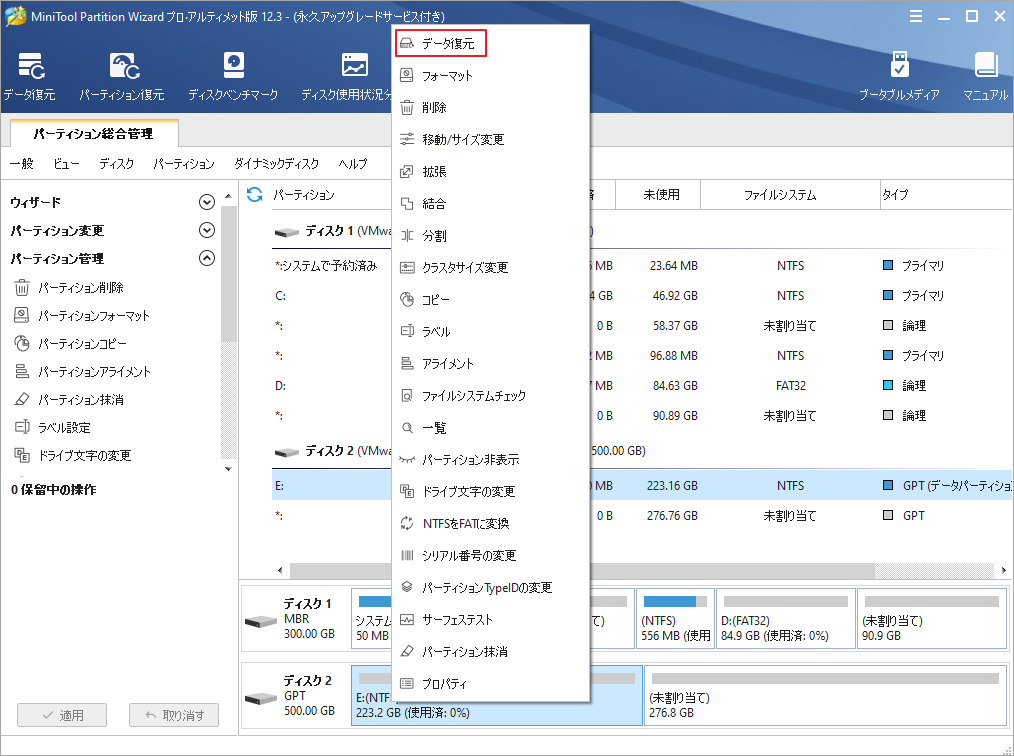The image size is (1014, 756).
Task: Select 一覧 in the context menu
Action: pyautogui.click(x=491, y=427)
